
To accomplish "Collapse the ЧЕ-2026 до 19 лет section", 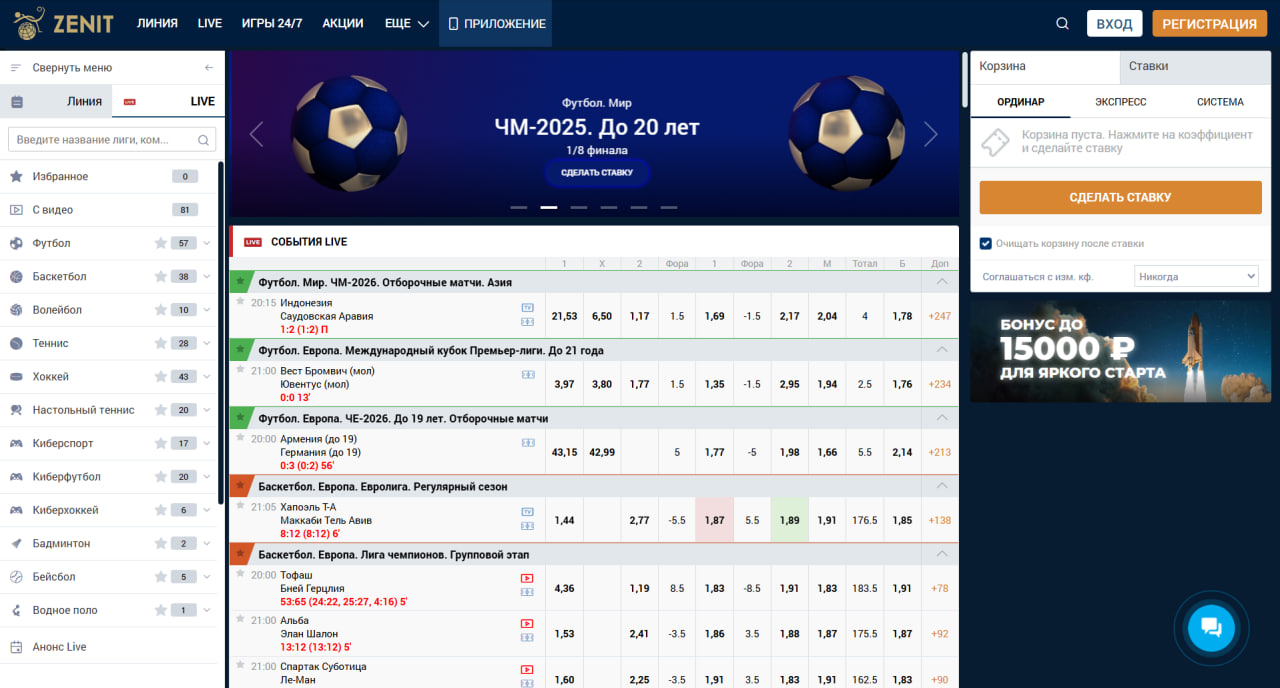I will point(941,418).
